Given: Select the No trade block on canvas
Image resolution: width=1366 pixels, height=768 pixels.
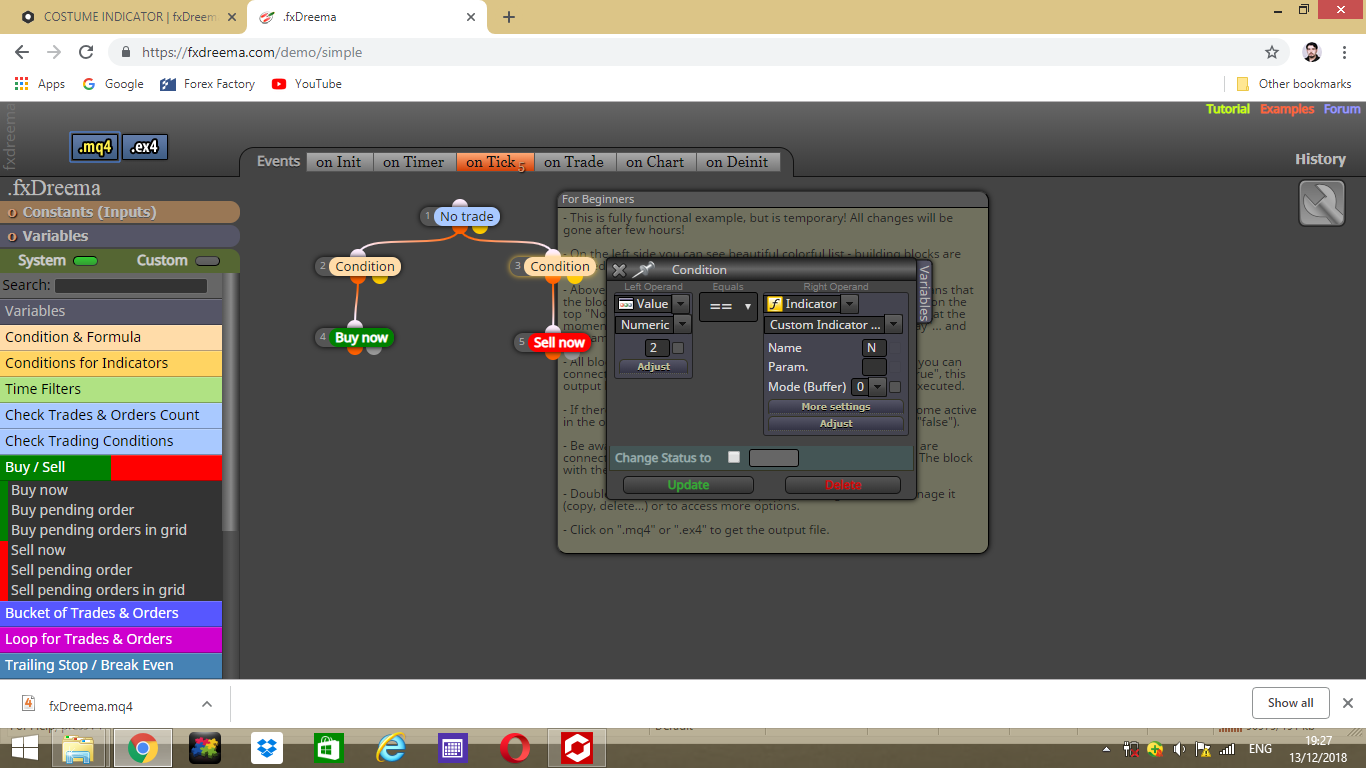Looking at the screenshot, I should tap(466, 216).
